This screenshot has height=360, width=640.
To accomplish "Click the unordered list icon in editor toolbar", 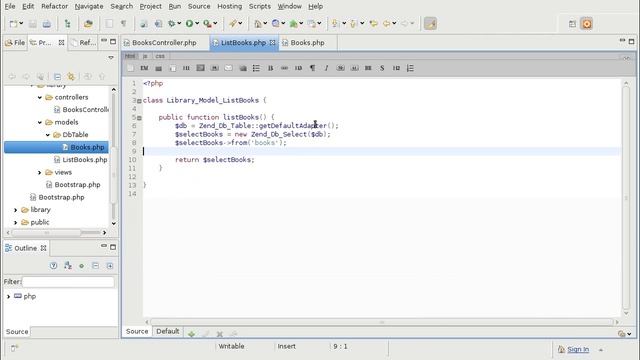I will pos(256,68).
